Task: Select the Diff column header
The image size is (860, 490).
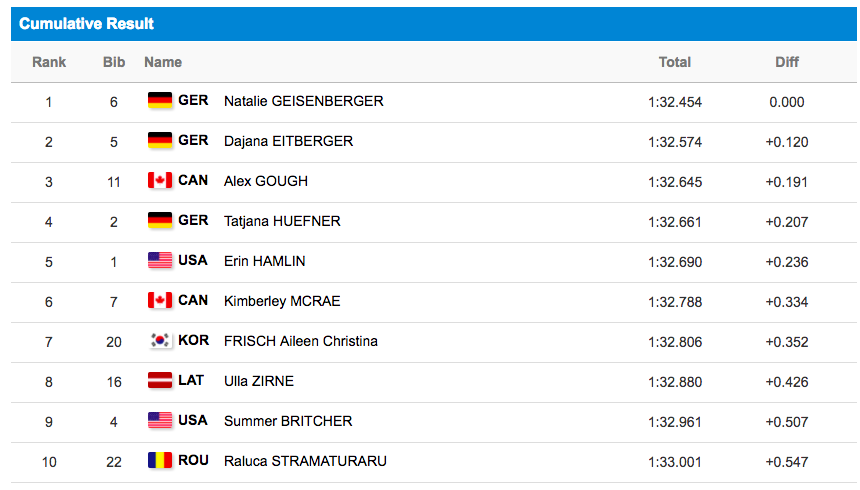Action: click(x=787, y=62)
